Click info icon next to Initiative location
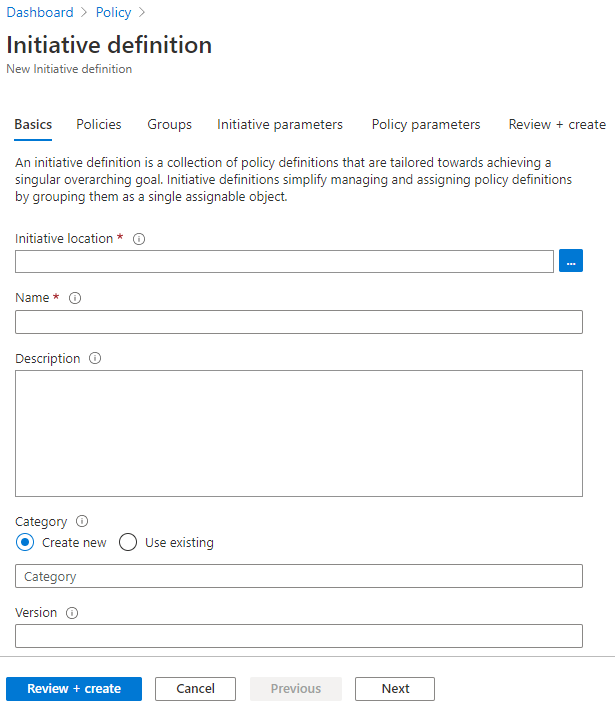Image resolution: width=615 pixels, height=712 pixels. click(x=139, y=239)
